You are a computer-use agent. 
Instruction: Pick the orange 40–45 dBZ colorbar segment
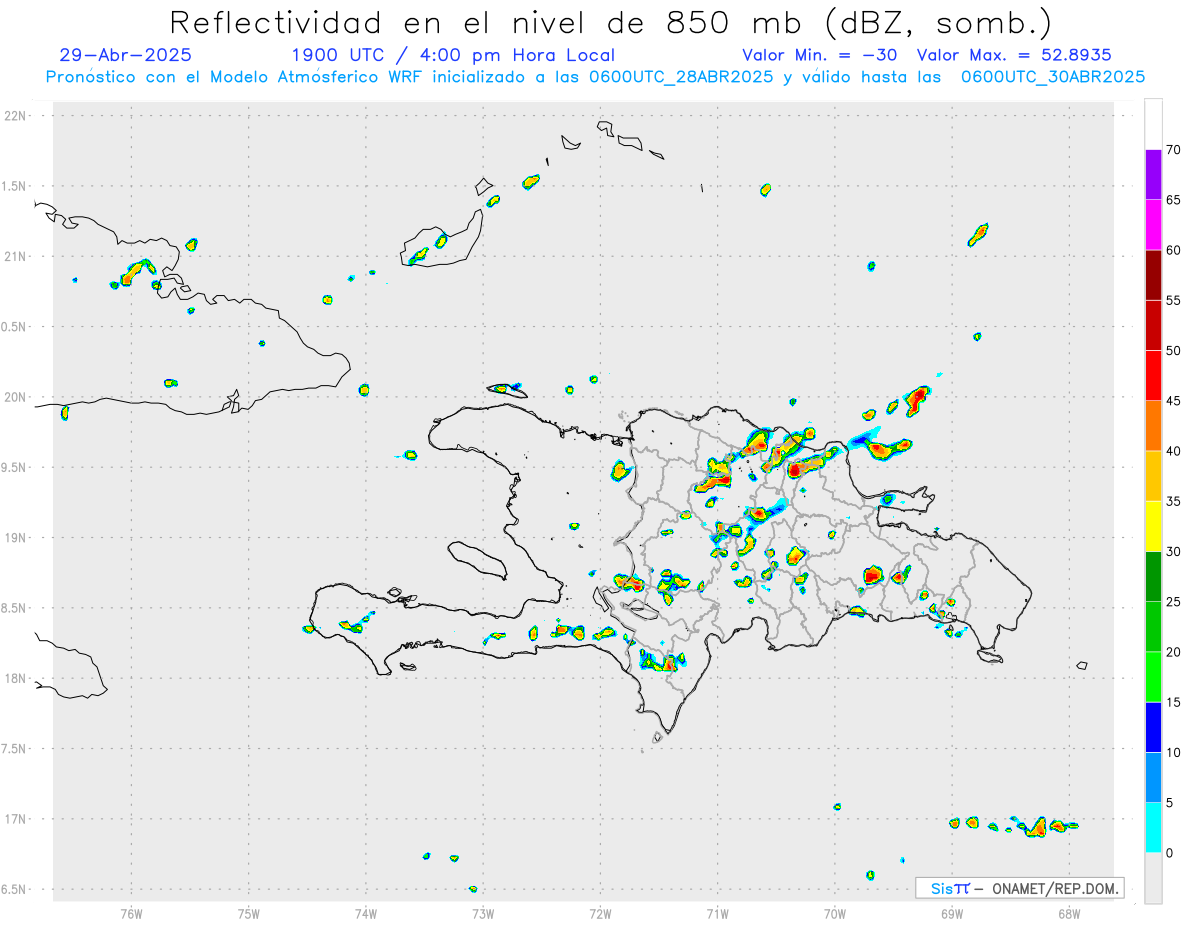click(x=1153, y=425)
